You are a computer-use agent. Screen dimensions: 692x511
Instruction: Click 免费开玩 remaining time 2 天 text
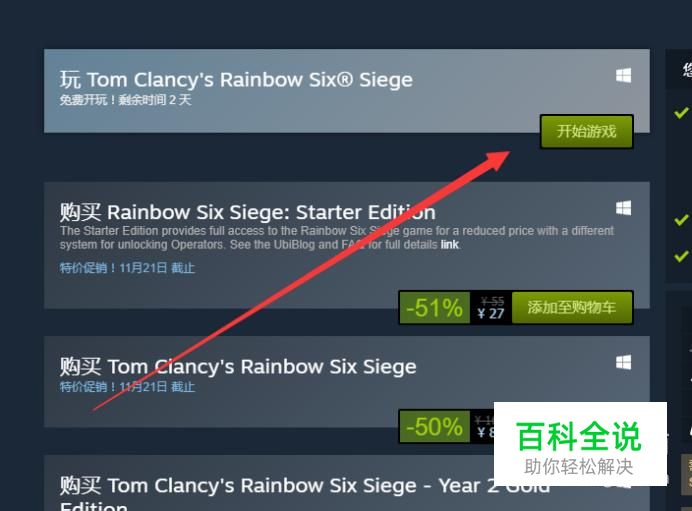point(125,100)
